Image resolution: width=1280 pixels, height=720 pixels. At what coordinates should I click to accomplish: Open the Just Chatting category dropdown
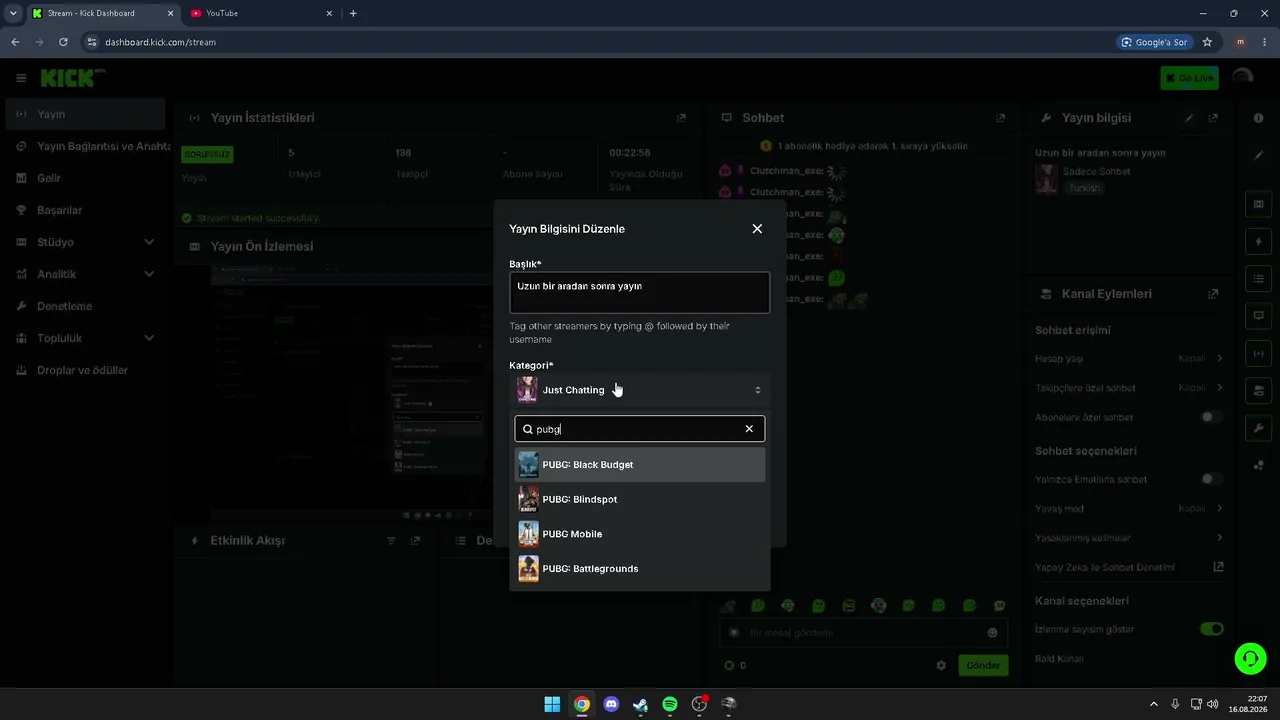point(640,390)
